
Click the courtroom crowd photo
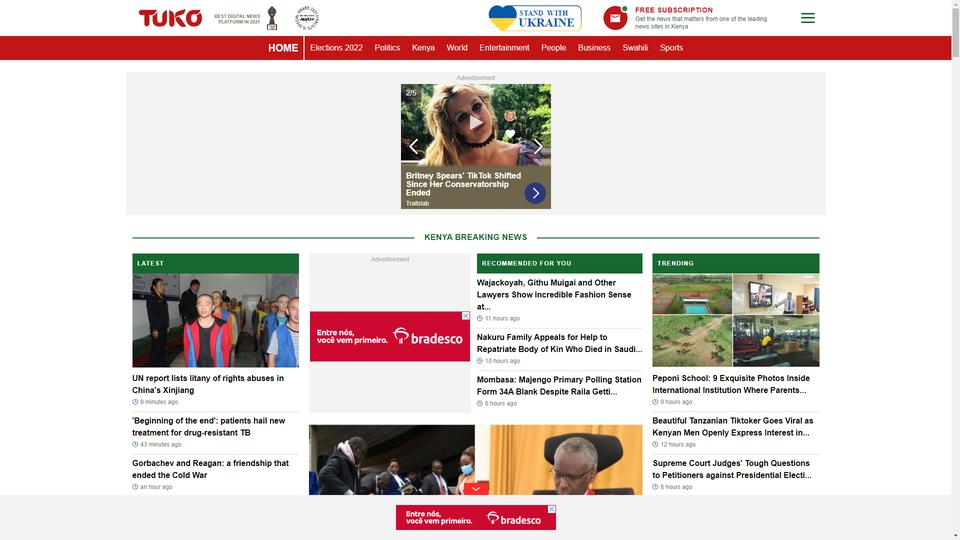pyautogui.click(x=392, y=460)
